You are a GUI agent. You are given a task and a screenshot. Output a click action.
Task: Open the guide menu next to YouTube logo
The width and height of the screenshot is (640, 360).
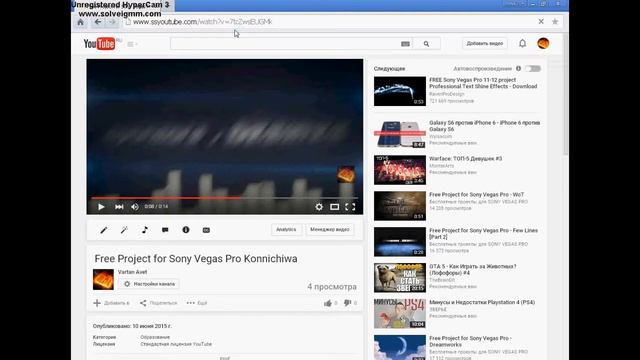click(132, 44)
